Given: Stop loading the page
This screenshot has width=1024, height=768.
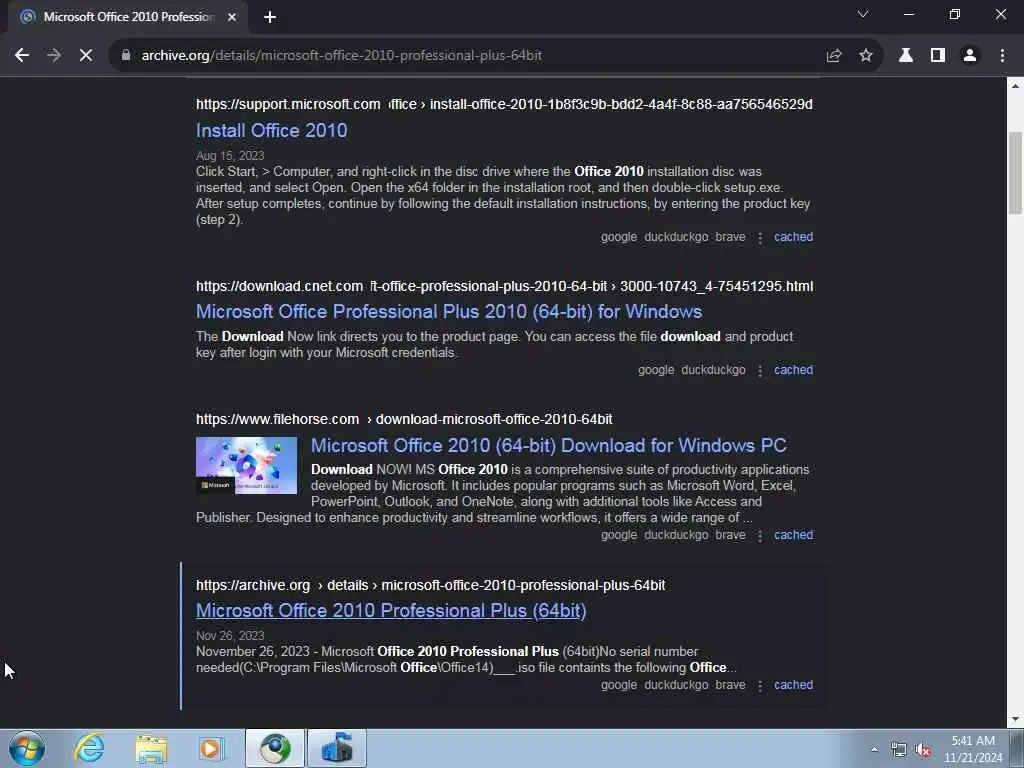Looking at the screenshot, I should click(86, 56).
